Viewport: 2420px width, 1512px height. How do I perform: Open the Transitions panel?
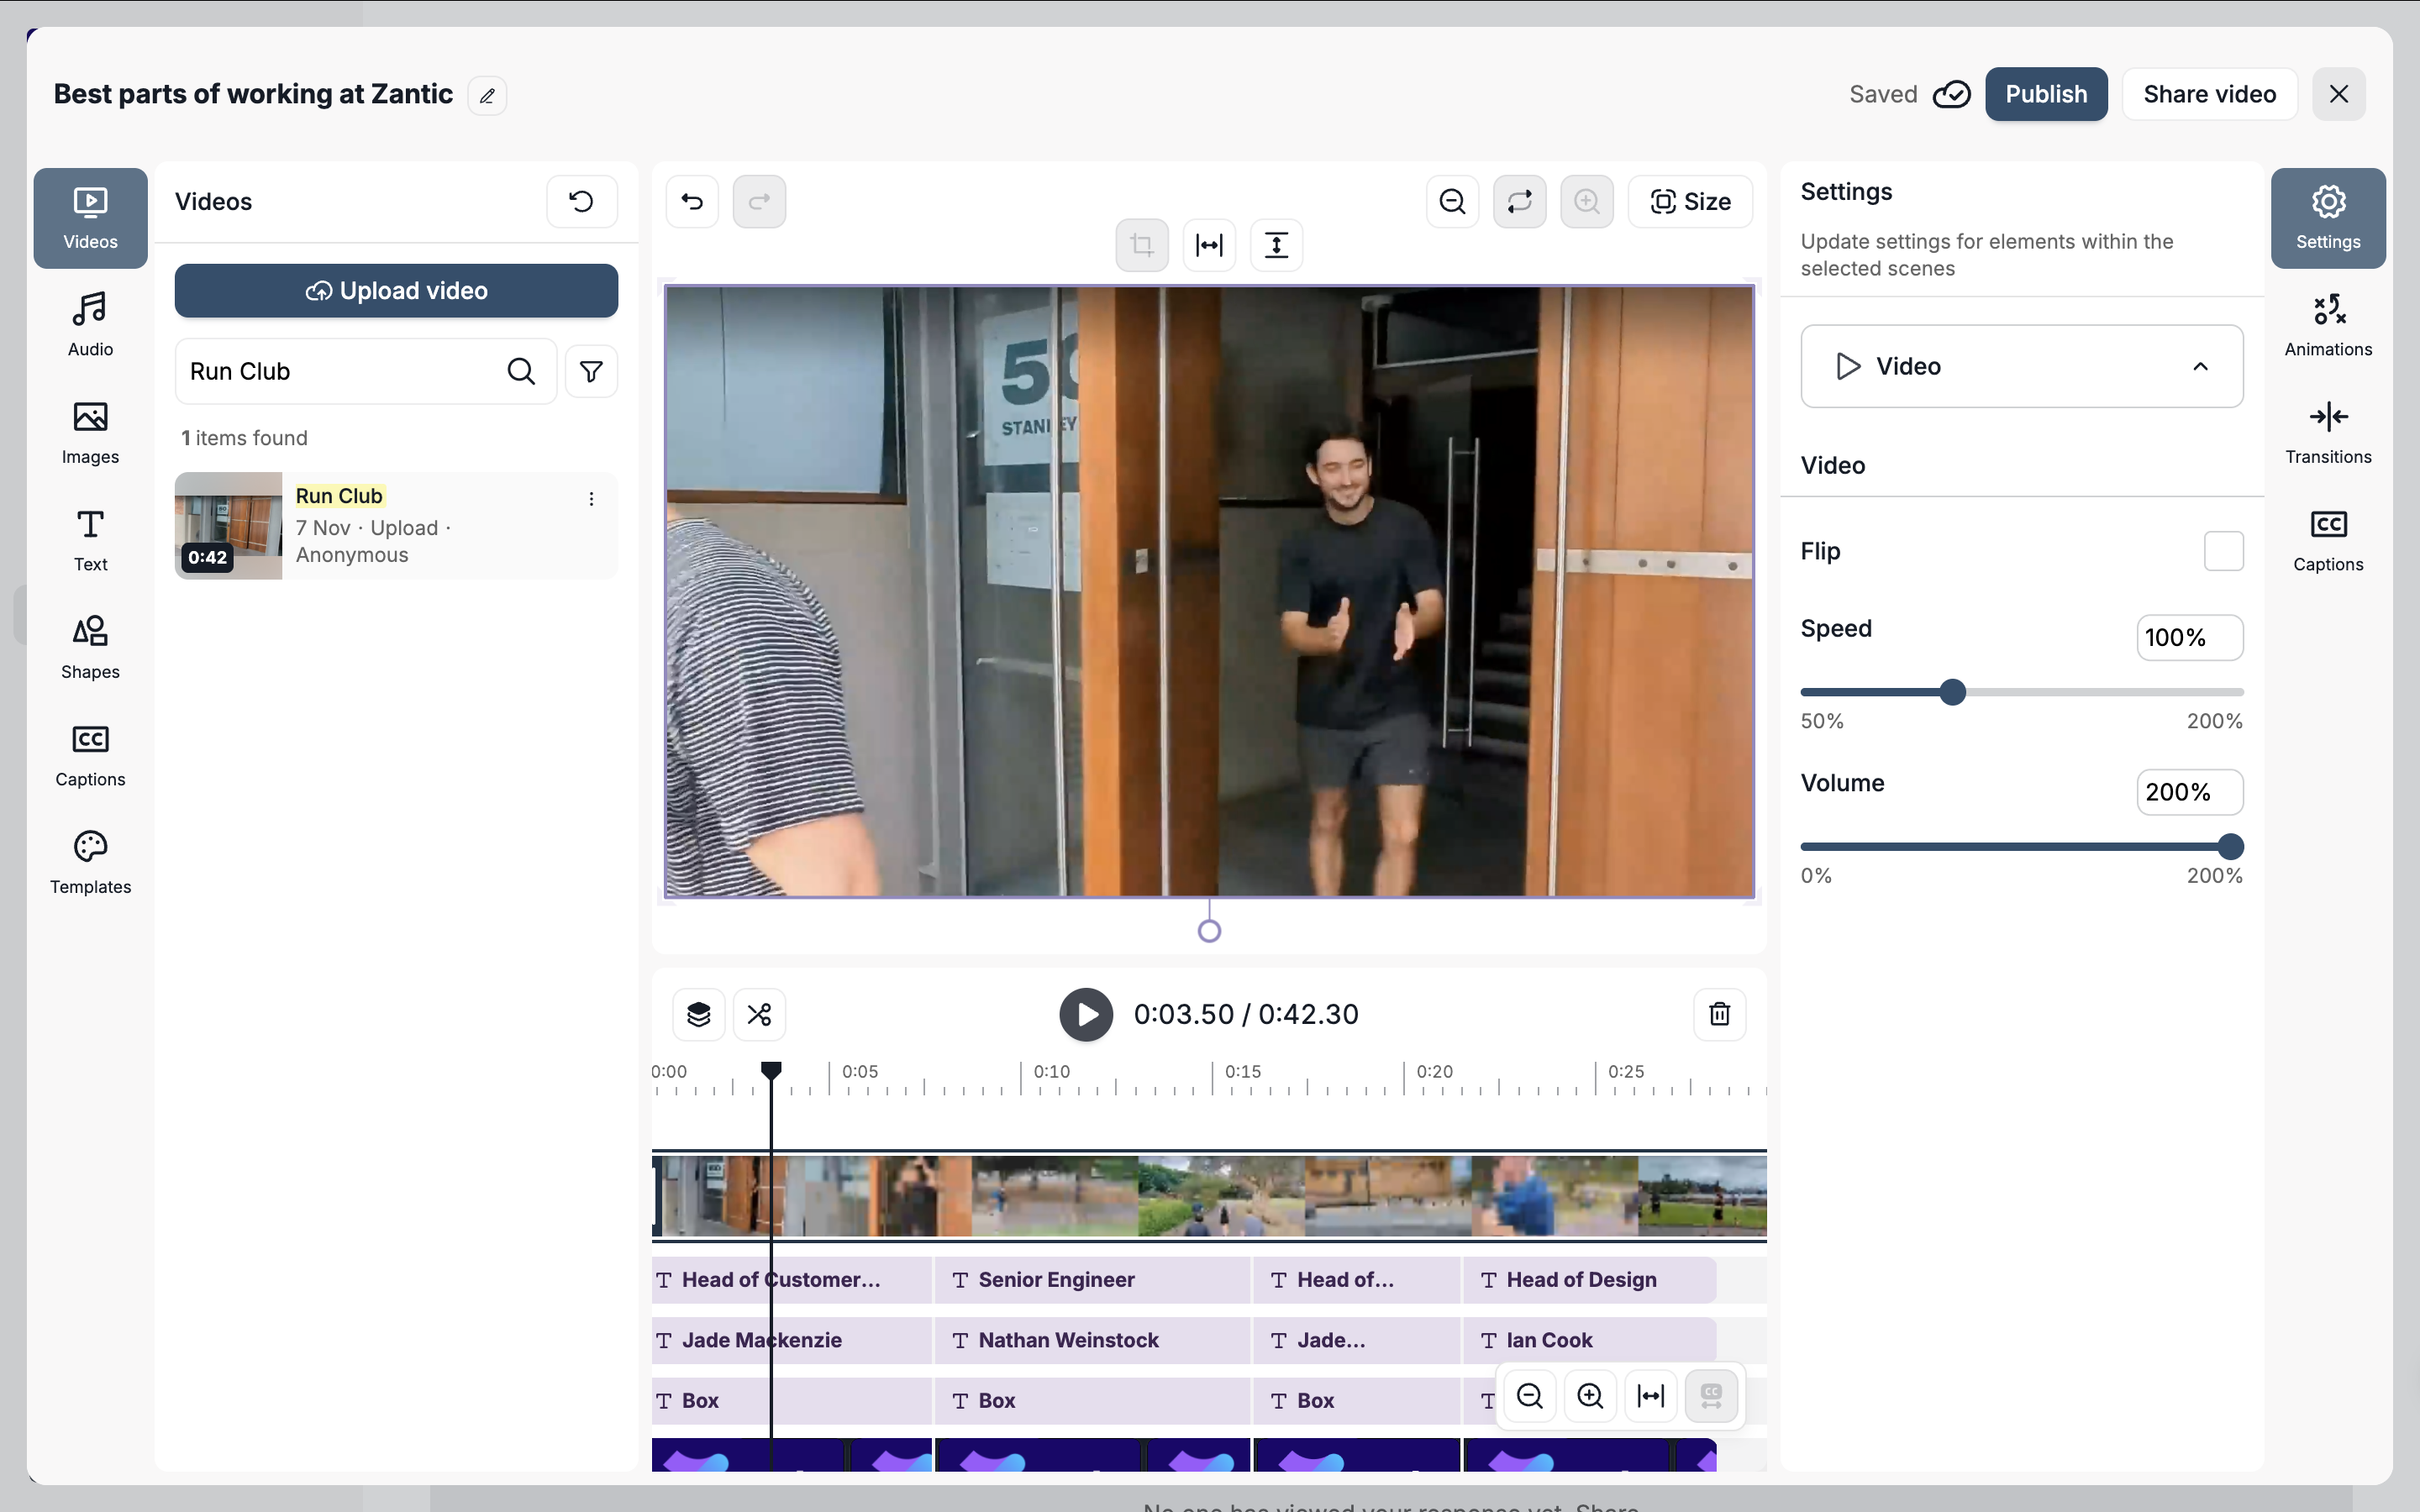(x=2327, y=432)
